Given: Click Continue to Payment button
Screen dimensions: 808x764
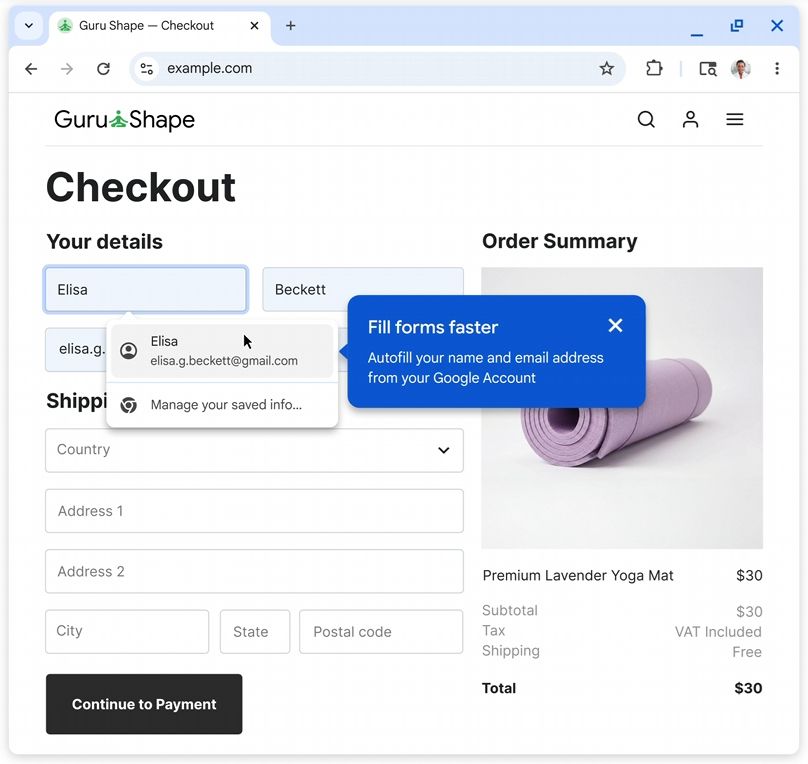Looking at the screenshot, I should click(144, 704).
